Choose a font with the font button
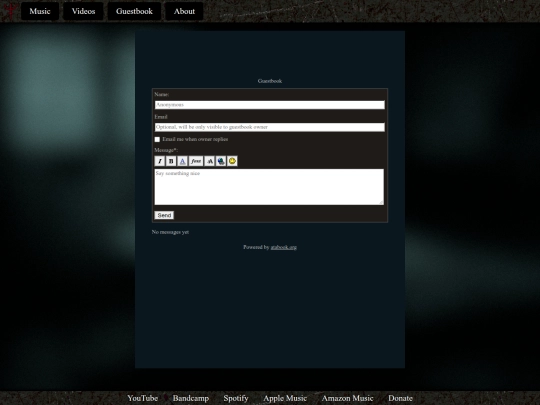 point(196,161)
